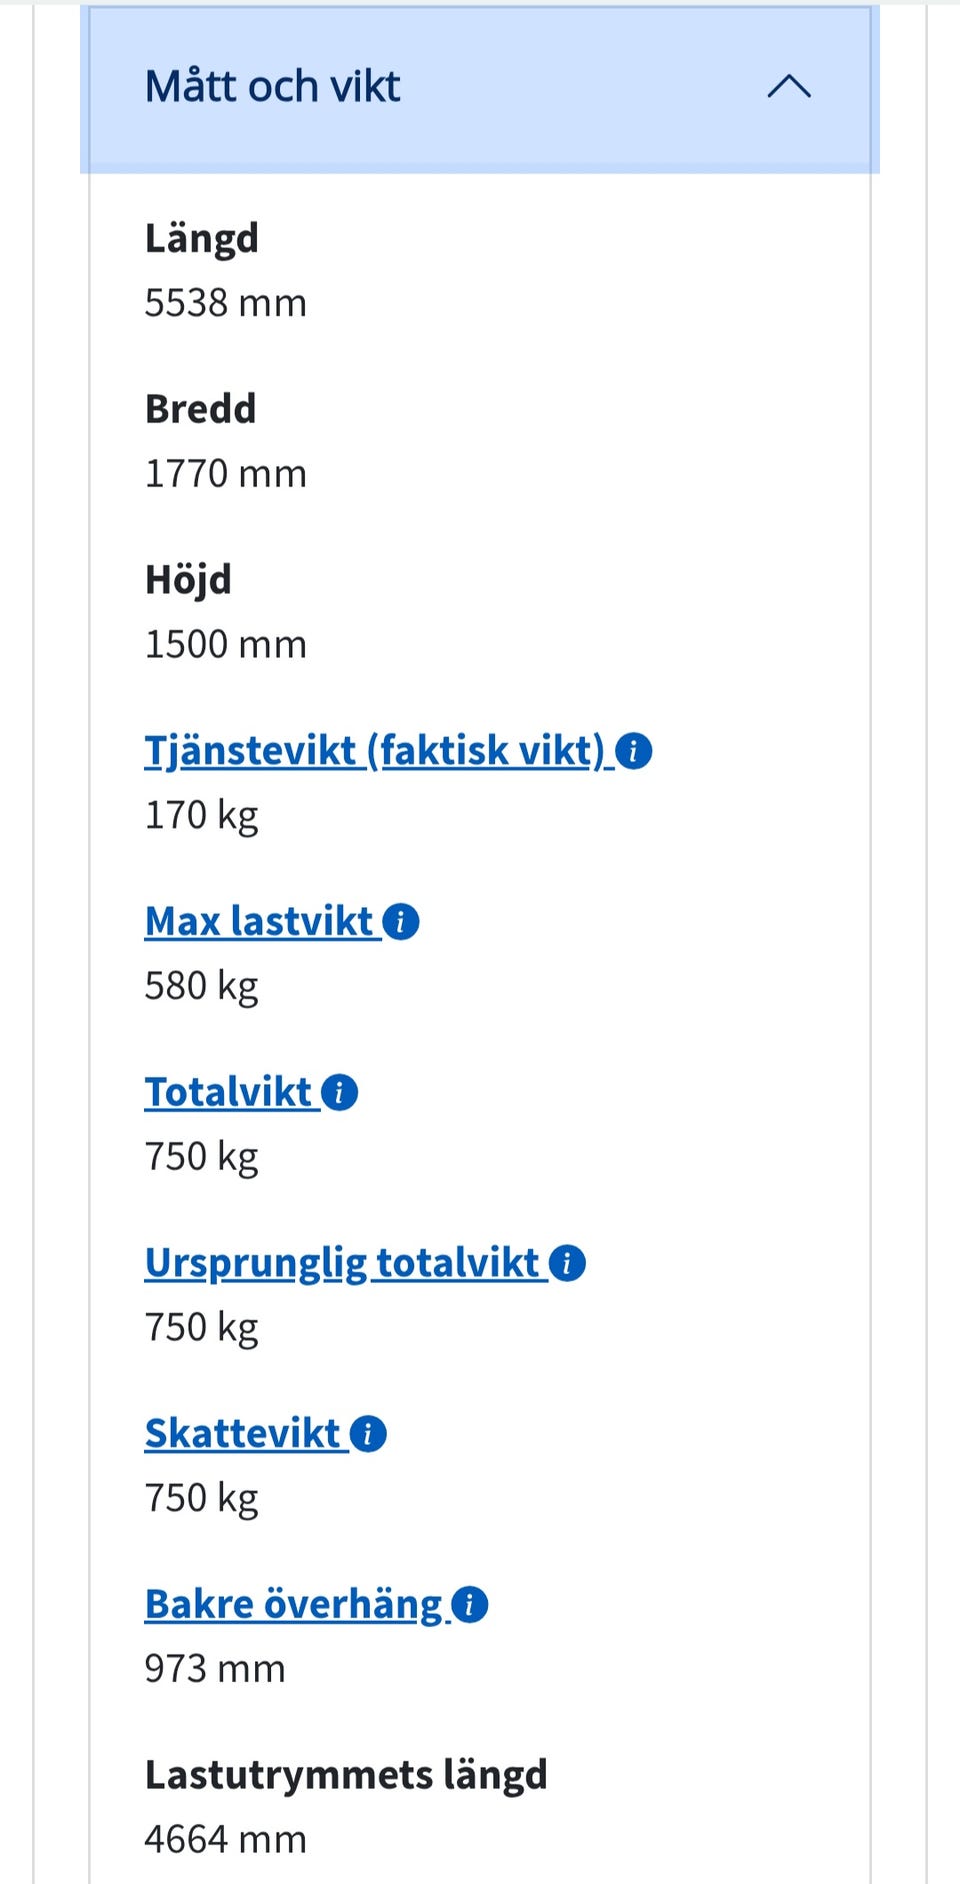Follow the Bakre överhäng link
Screen dimensions: 960x1884
(x=293, y=1605)
